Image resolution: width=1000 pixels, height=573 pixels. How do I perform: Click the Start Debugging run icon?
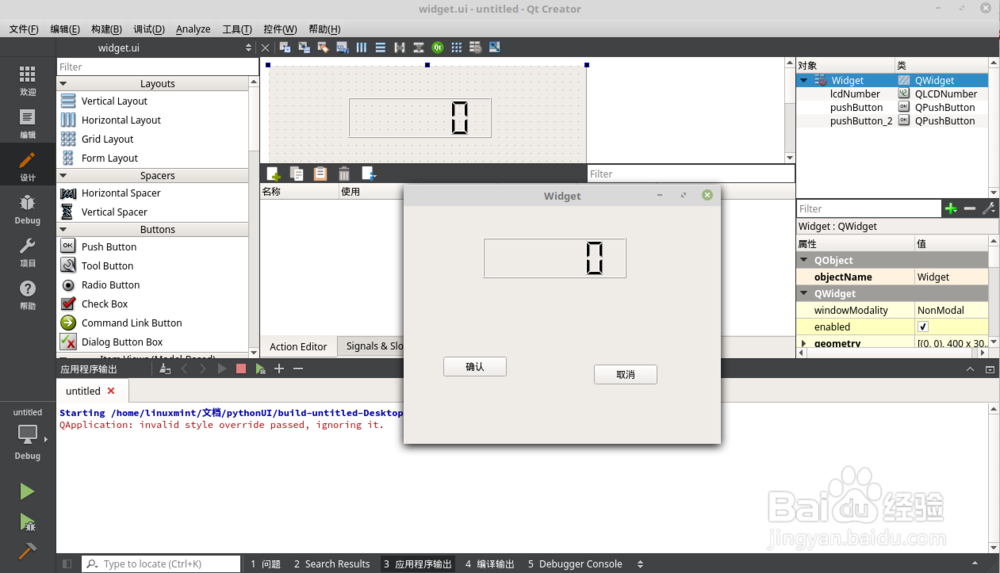(x=27, y=522)
